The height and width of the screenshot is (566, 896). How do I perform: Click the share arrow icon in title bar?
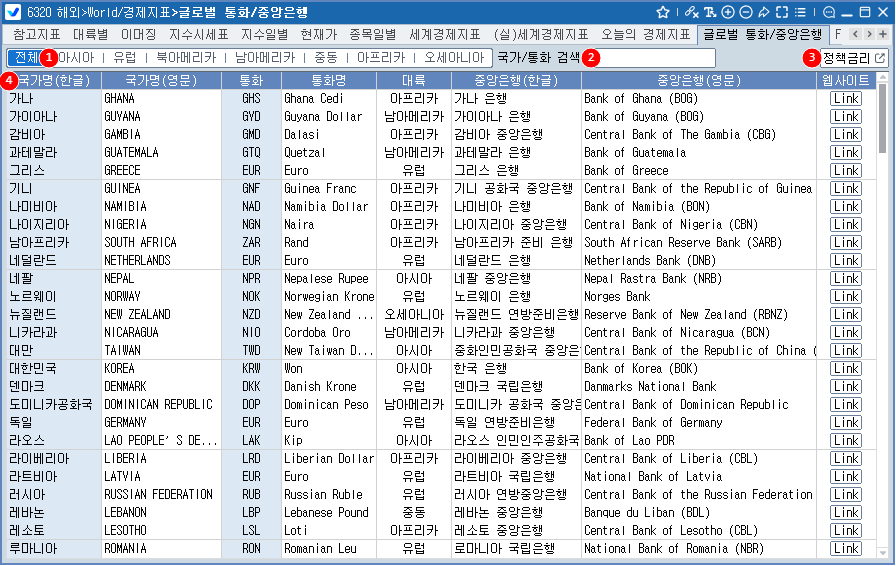coord(763,12)
